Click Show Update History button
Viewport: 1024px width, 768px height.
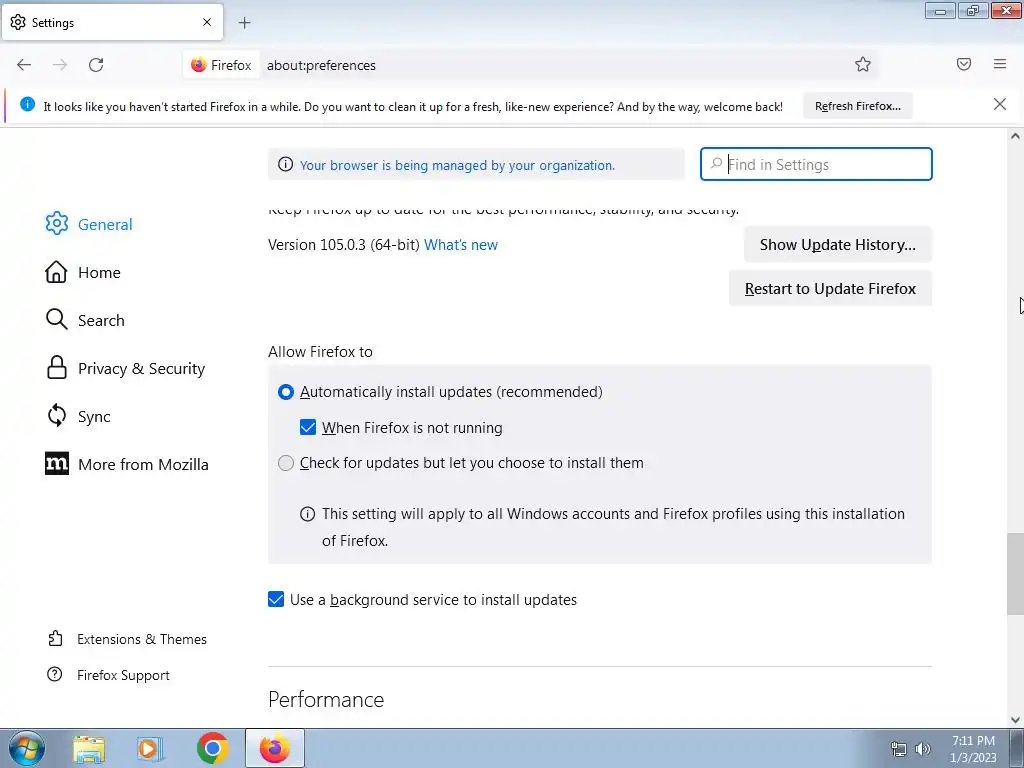click(x=837, y=244)
